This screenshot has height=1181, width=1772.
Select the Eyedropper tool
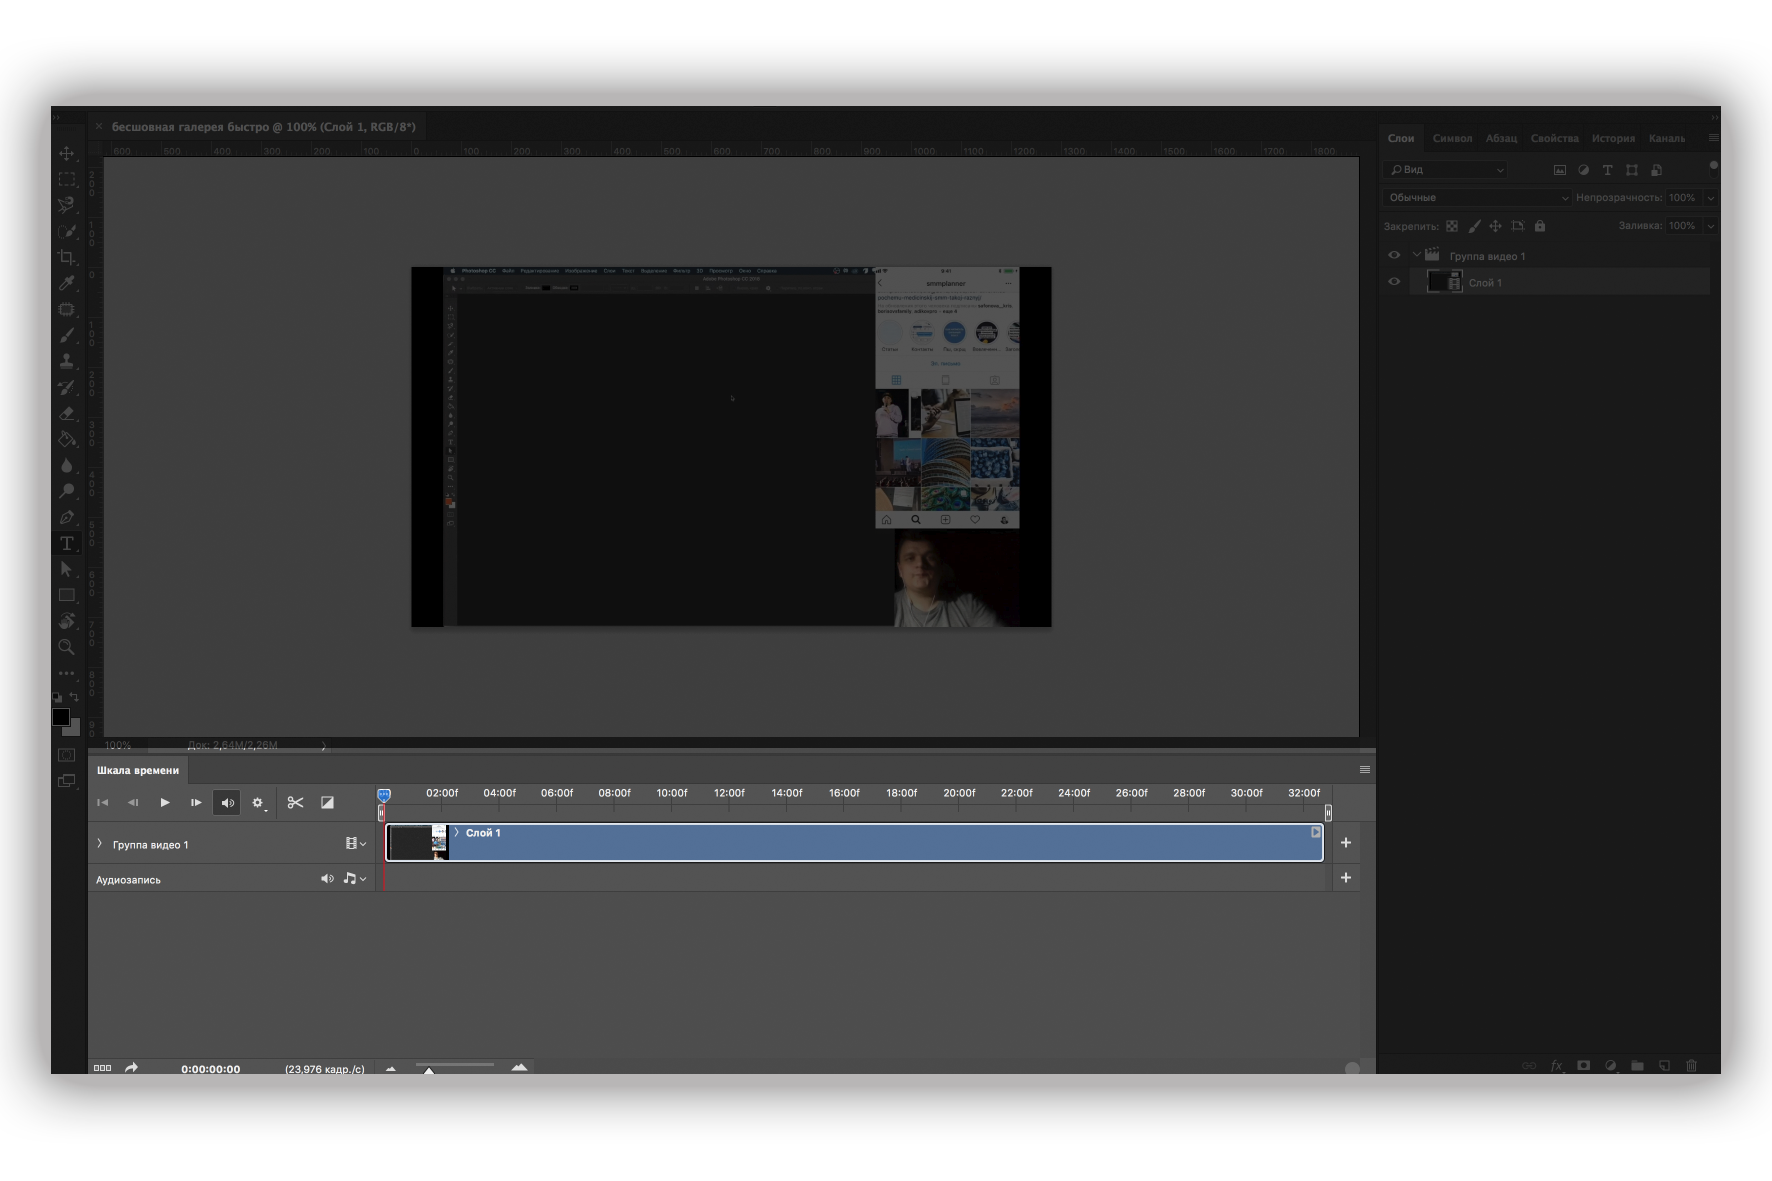(67, 283)
